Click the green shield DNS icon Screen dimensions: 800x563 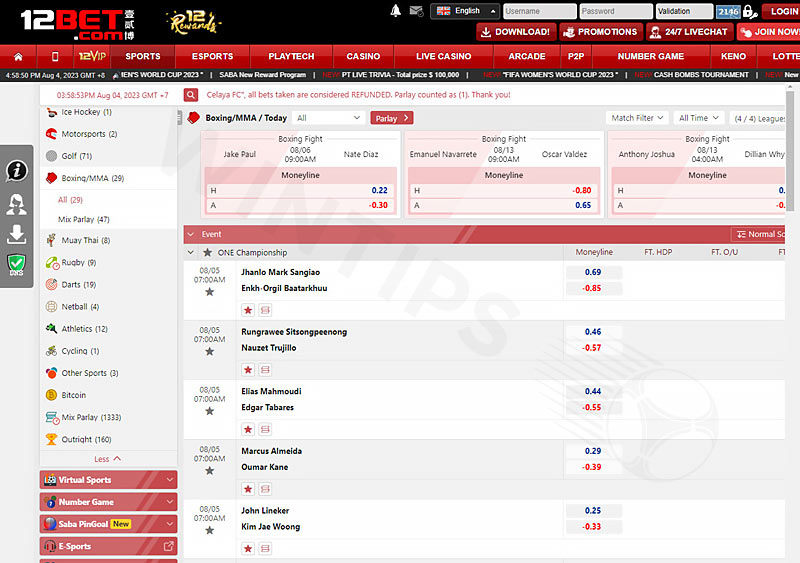point(16,265)
